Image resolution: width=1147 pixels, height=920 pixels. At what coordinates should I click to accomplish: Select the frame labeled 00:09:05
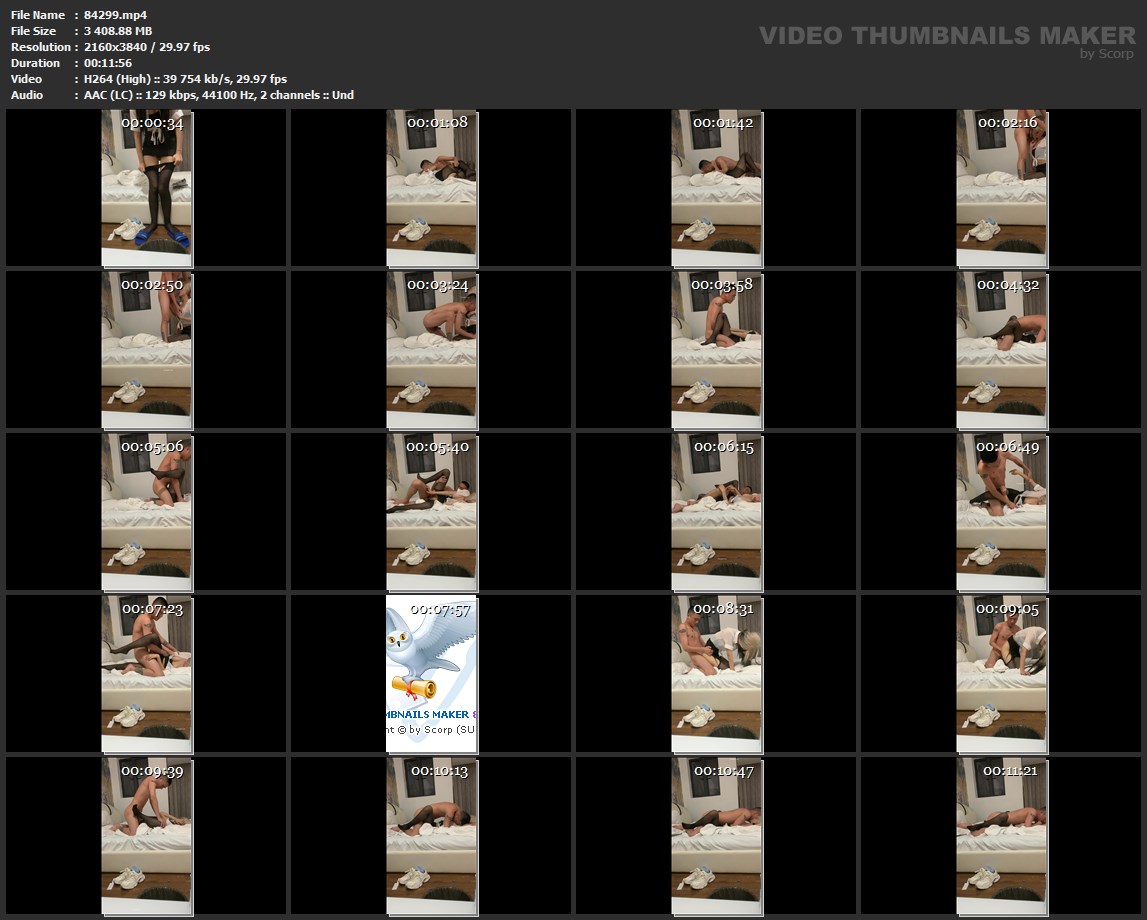tap(1001, 674)
